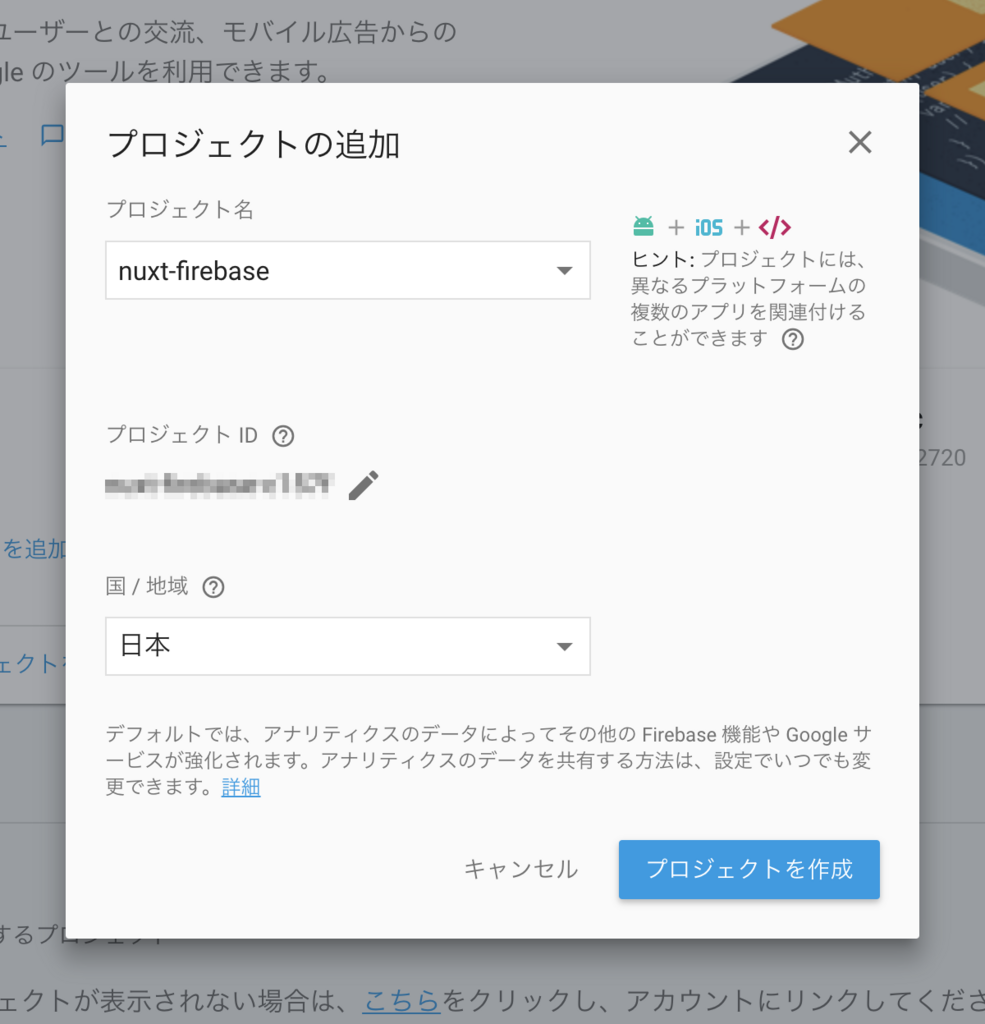Click the プロジェクトの追加 dialog title

tap(253, 144)
